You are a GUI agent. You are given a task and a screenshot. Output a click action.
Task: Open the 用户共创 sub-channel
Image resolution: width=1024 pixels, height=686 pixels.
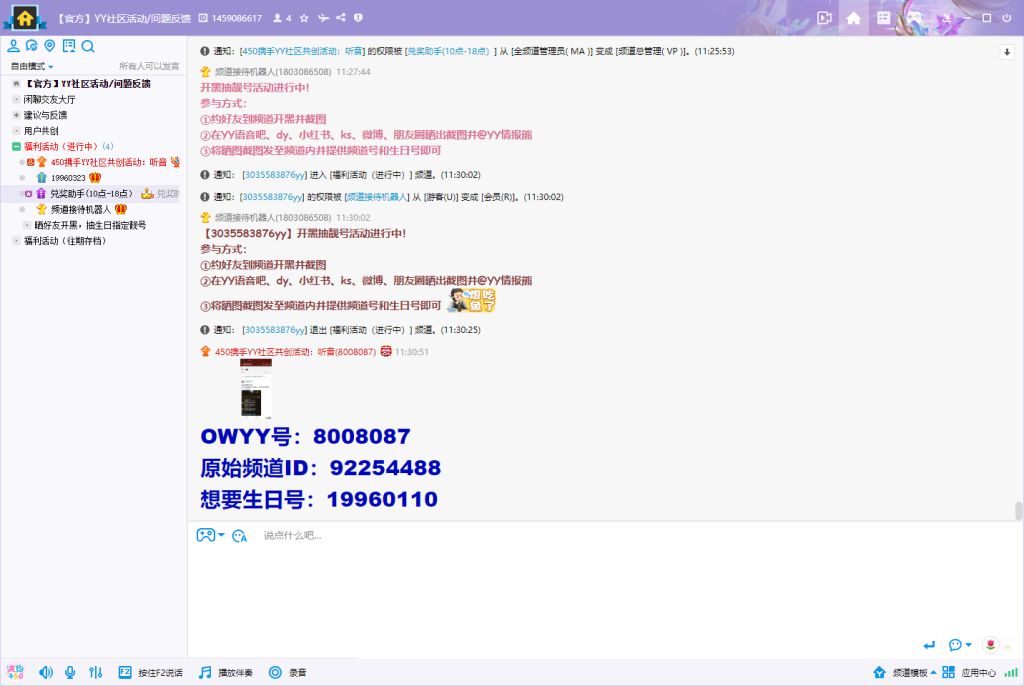point(41,131)
